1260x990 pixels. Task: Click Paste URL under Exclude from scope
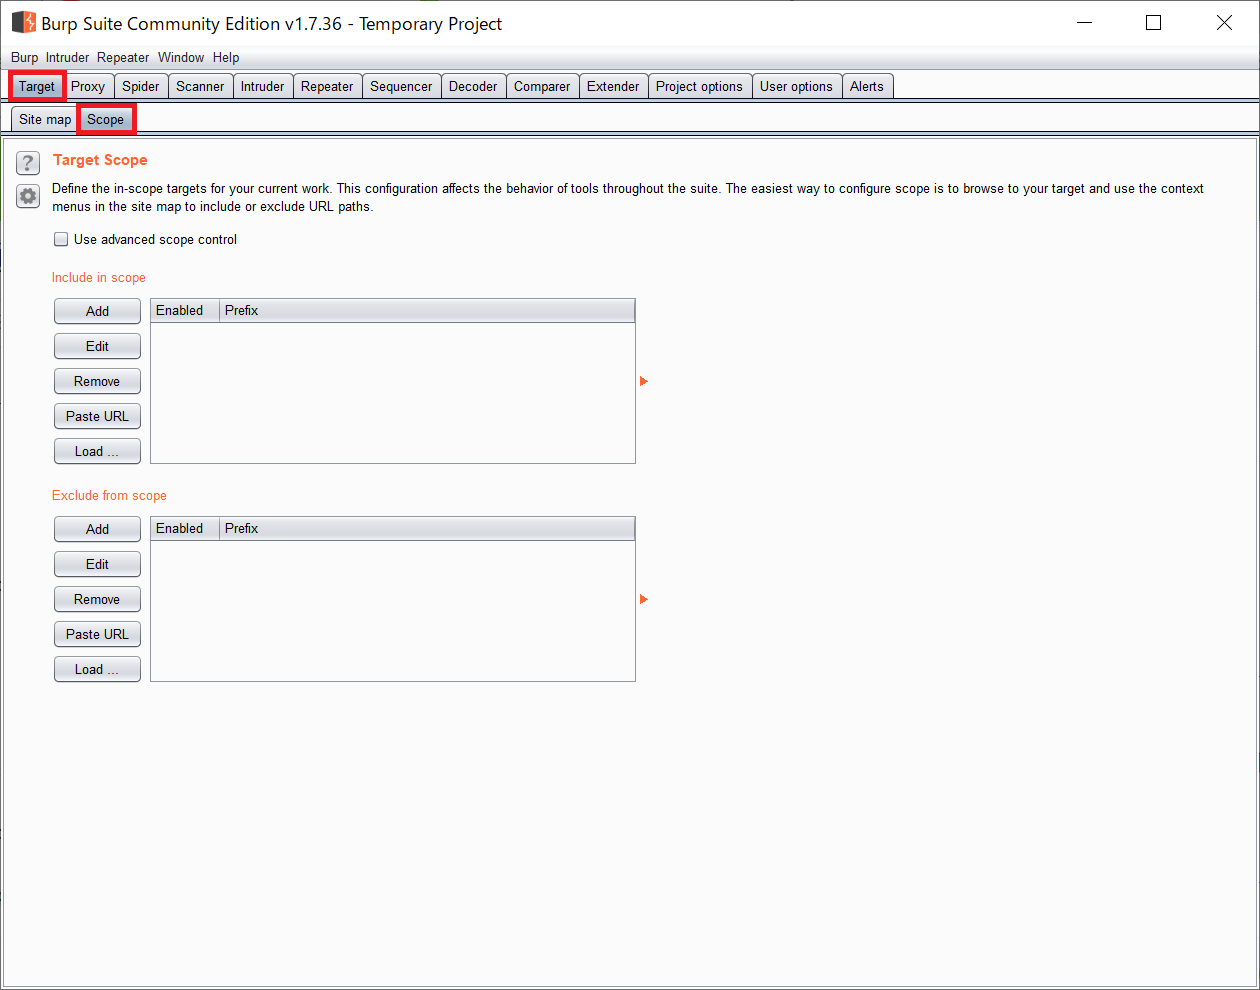point(97,634)
